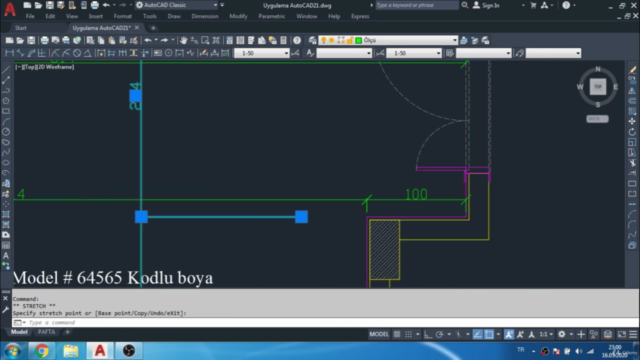Select the Multiline Text tool
Viewport: 640px width, 360px height.
point(6,256)
